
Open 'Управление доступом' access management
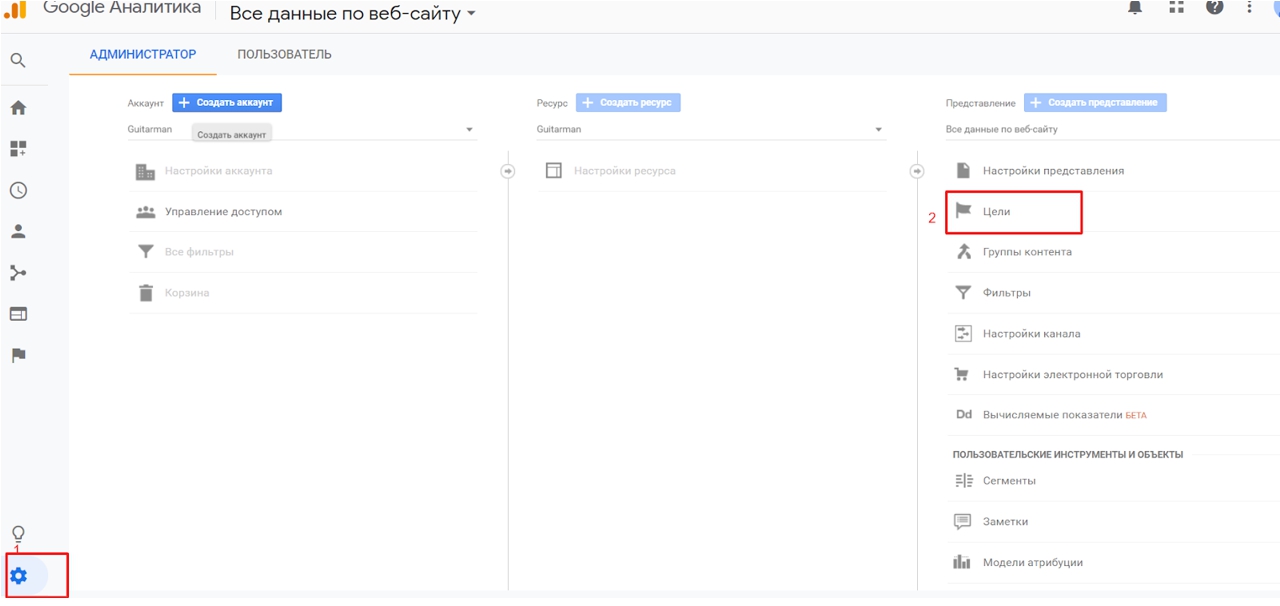pos(223,212)
